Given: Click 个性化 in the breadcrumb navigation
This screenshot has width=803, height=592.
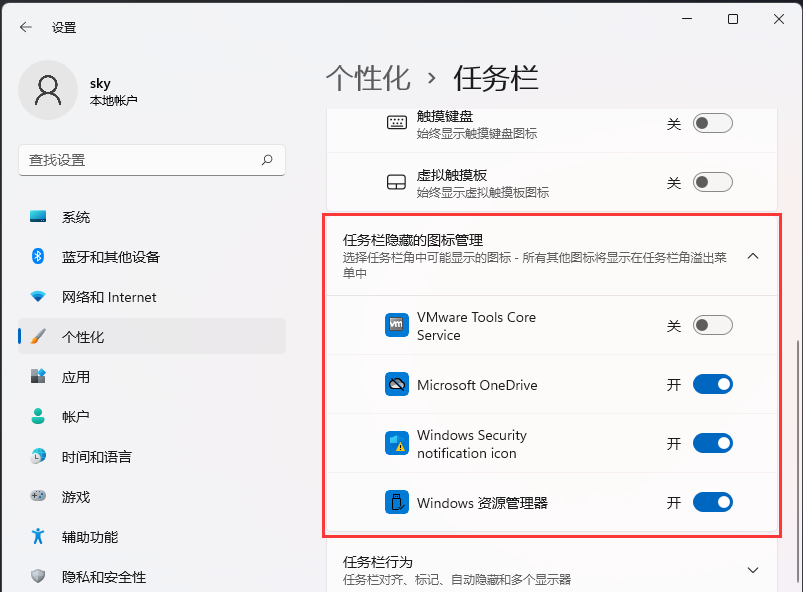Looking at the screenshot, I should coord(368,76).
